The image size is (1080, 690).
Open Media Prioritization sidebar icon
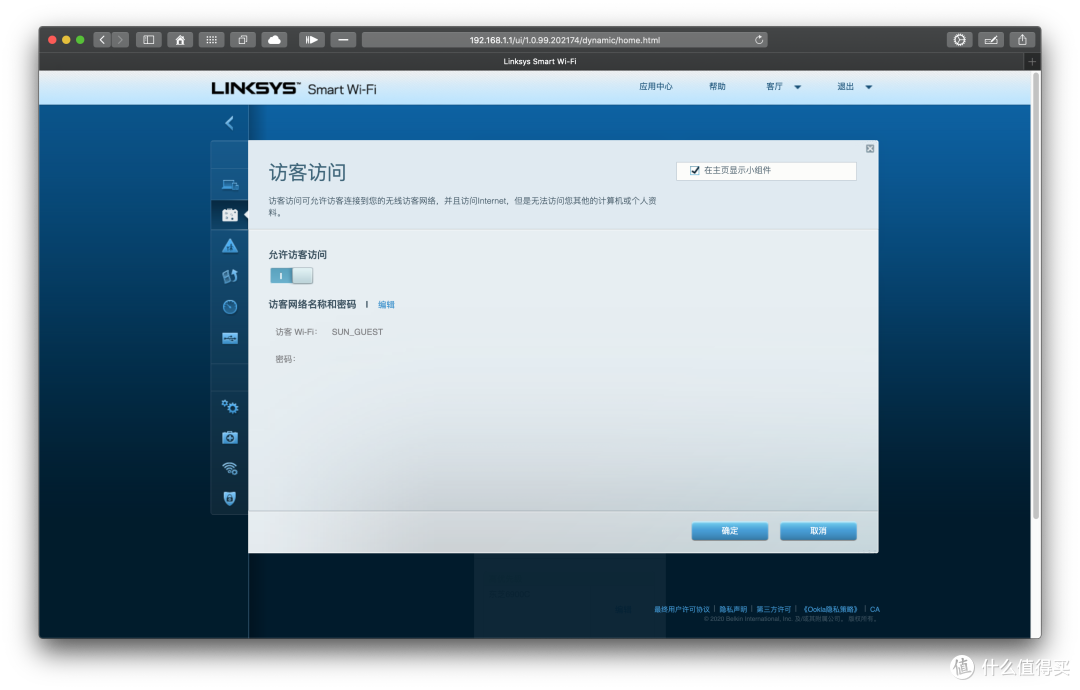[x=230, y=276]
